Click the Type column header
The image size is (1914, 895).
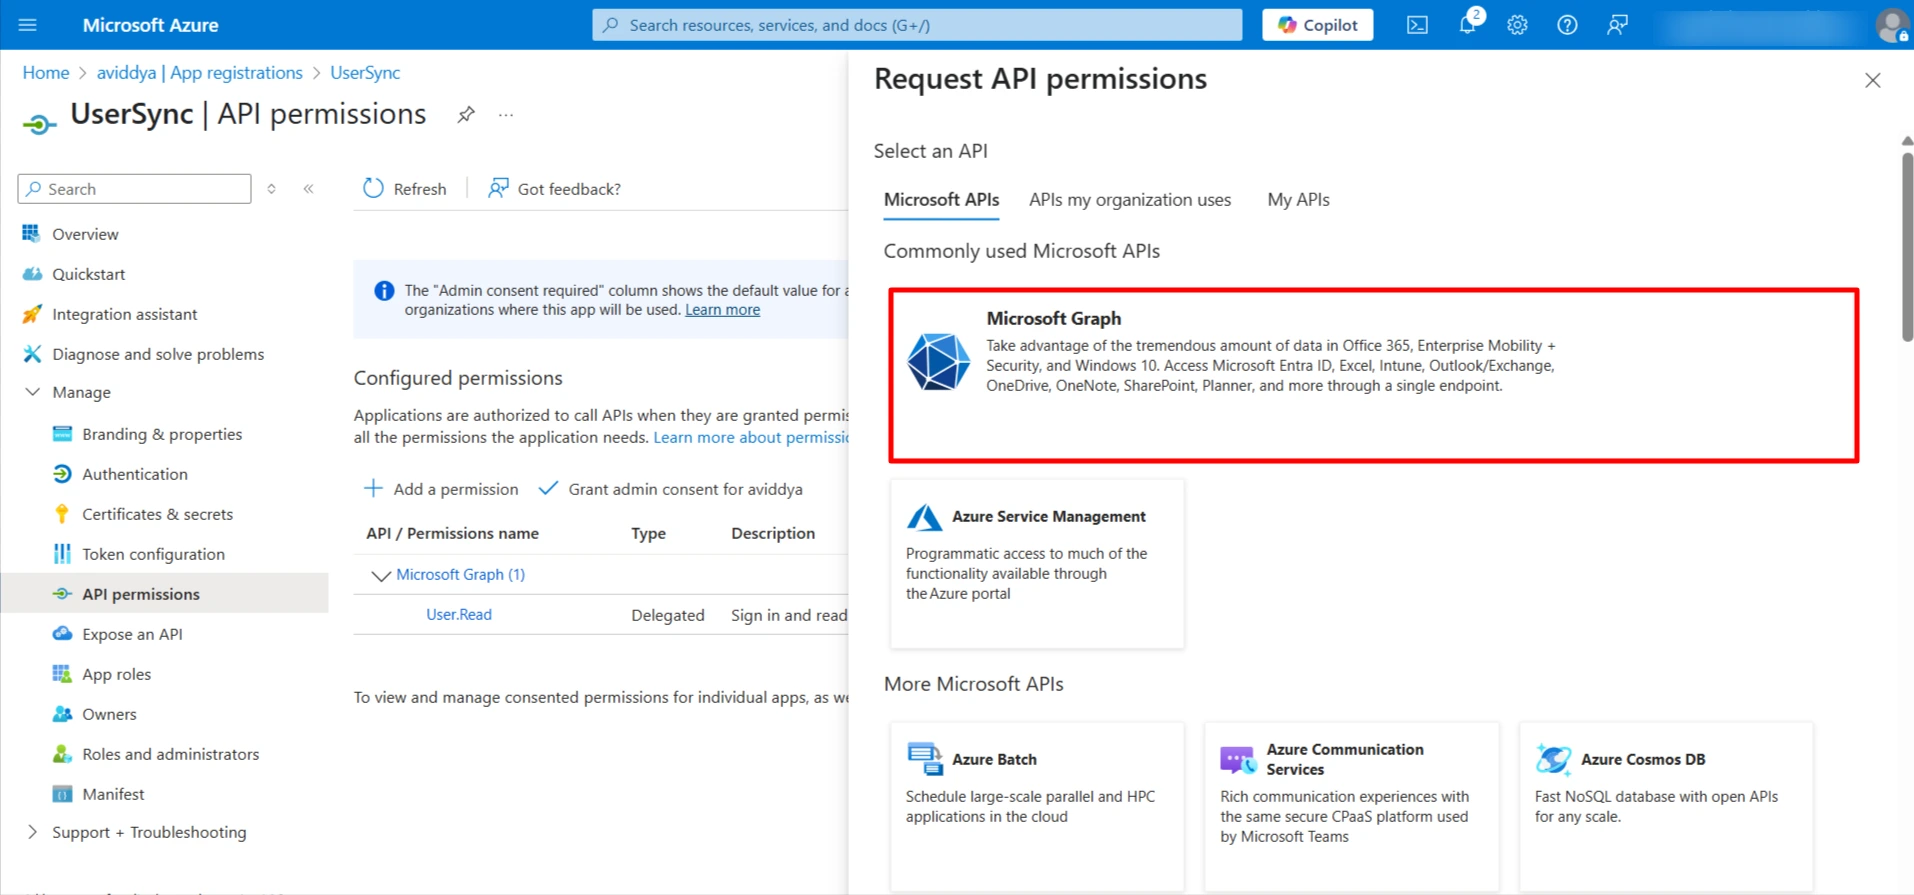tap(648, 534)
